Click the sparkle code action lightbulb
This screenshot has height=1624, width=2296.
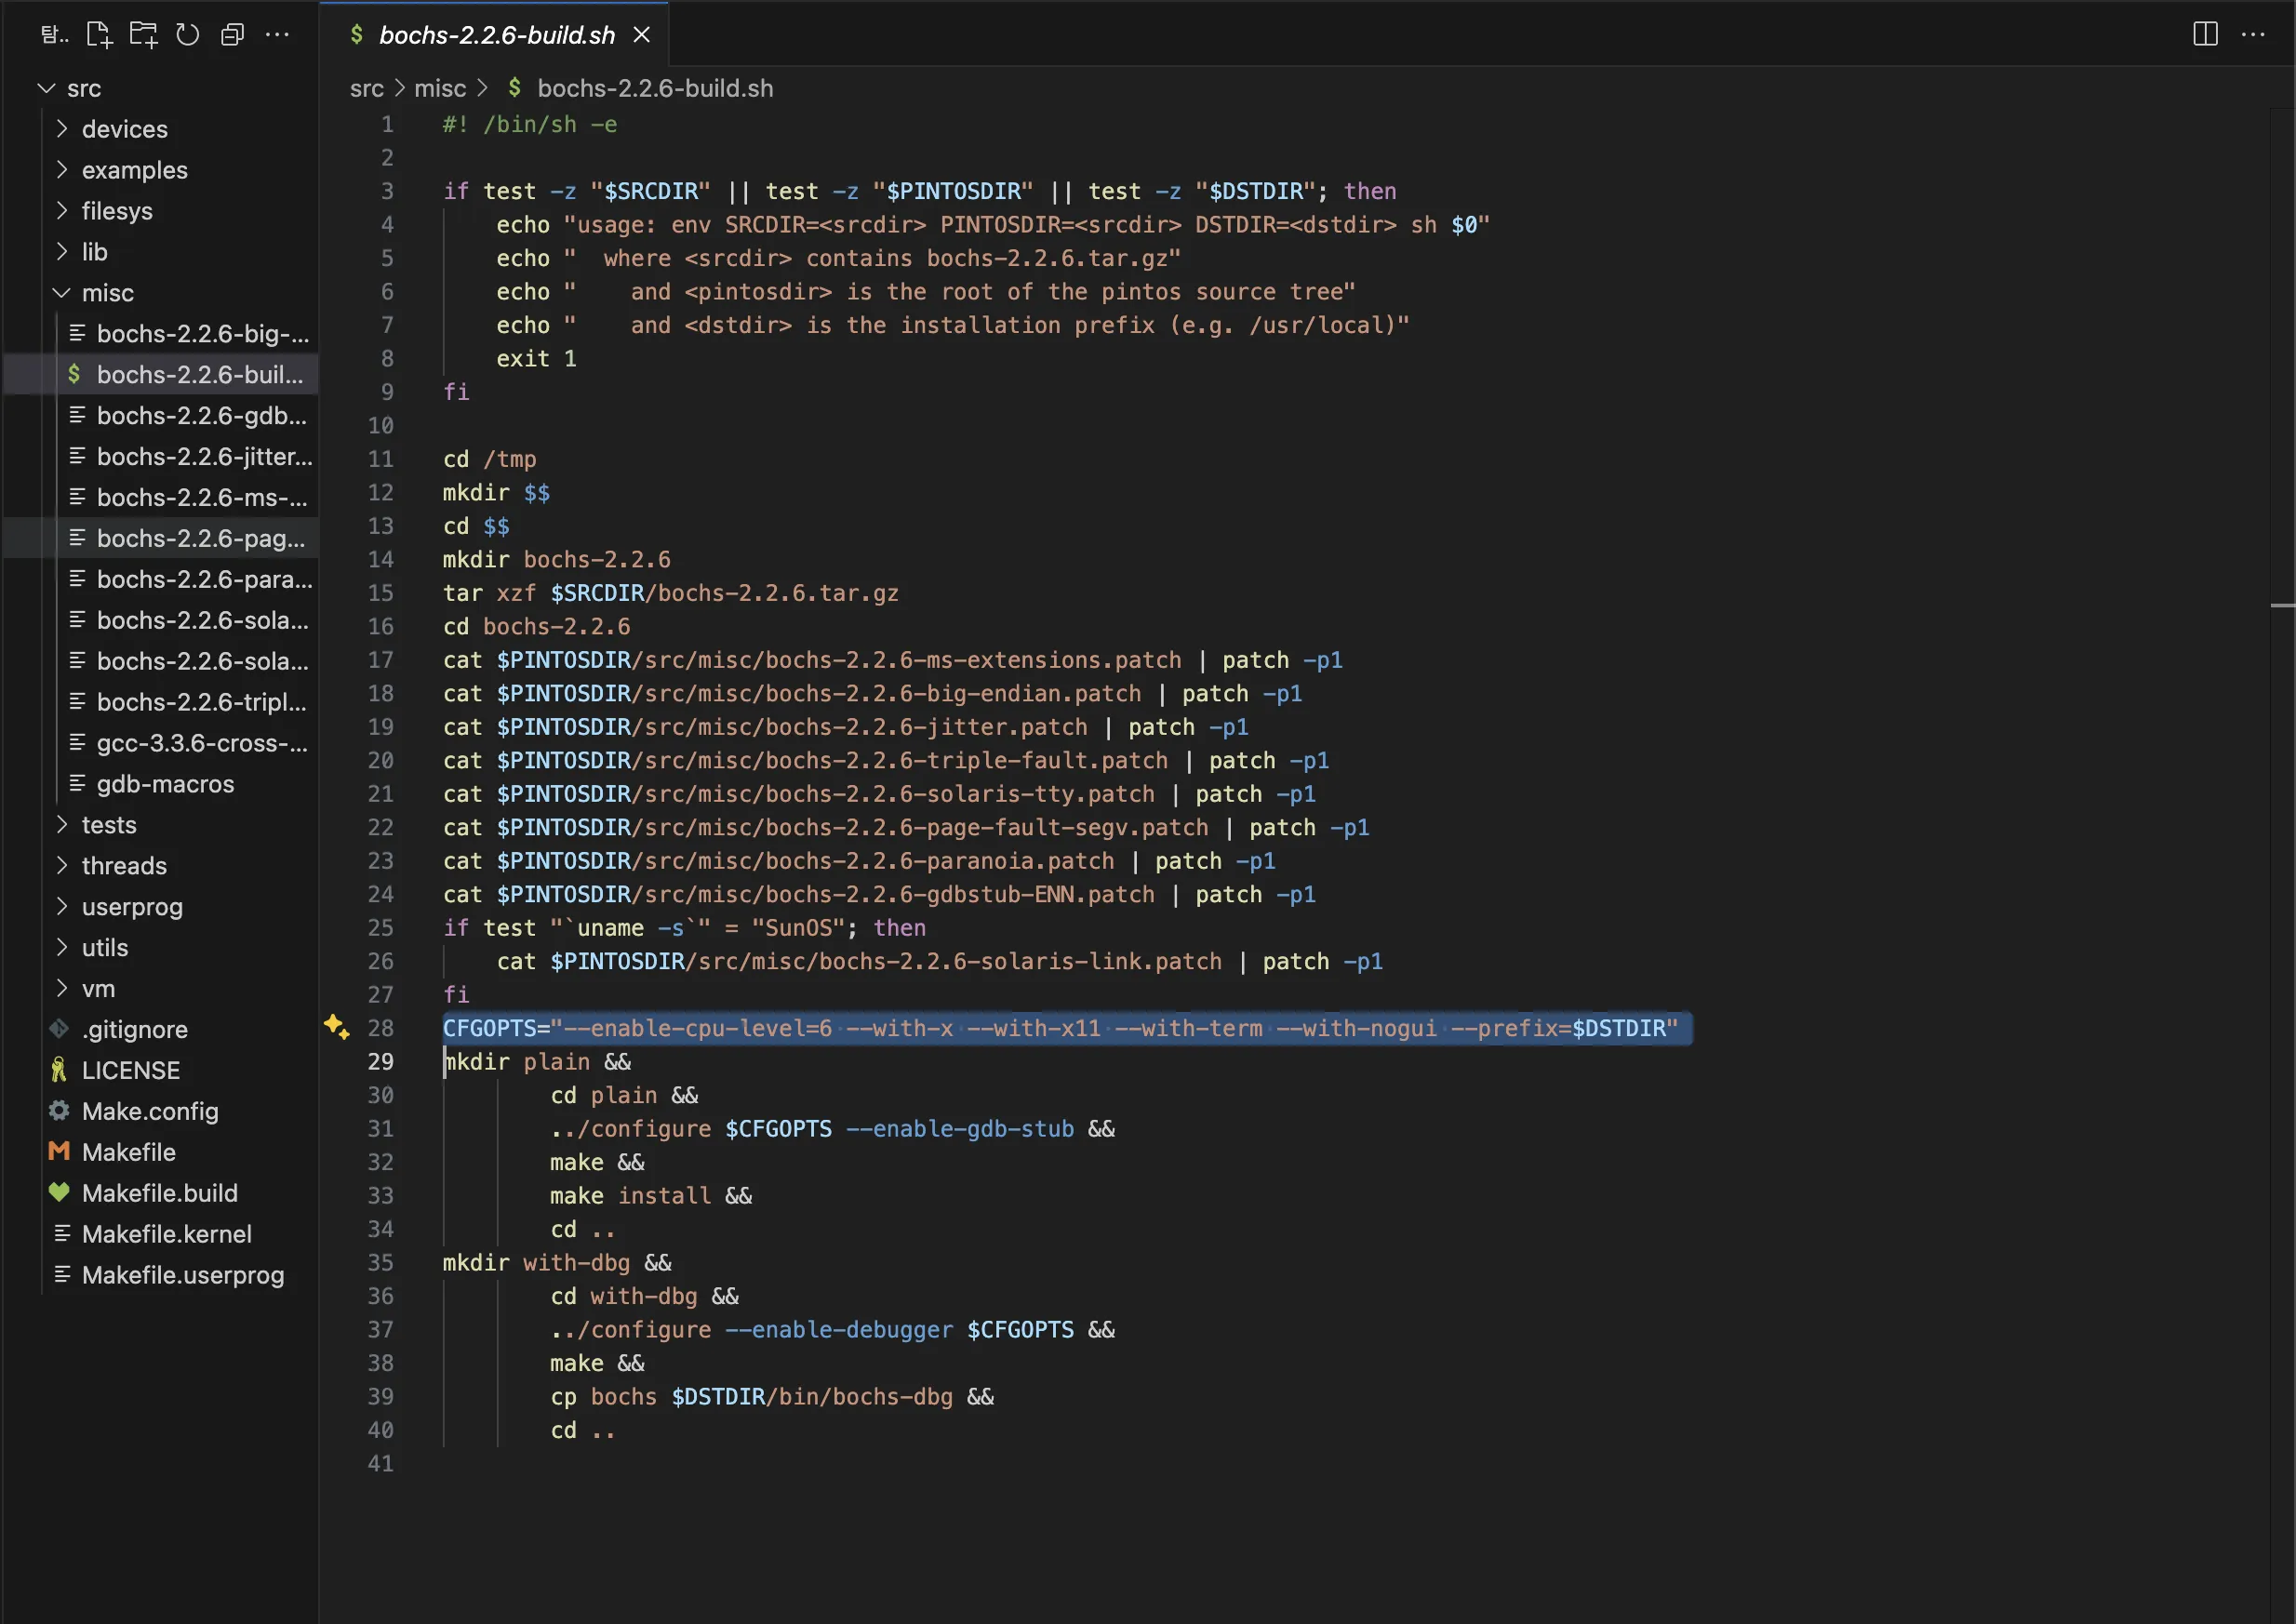tap(336, 1026)
